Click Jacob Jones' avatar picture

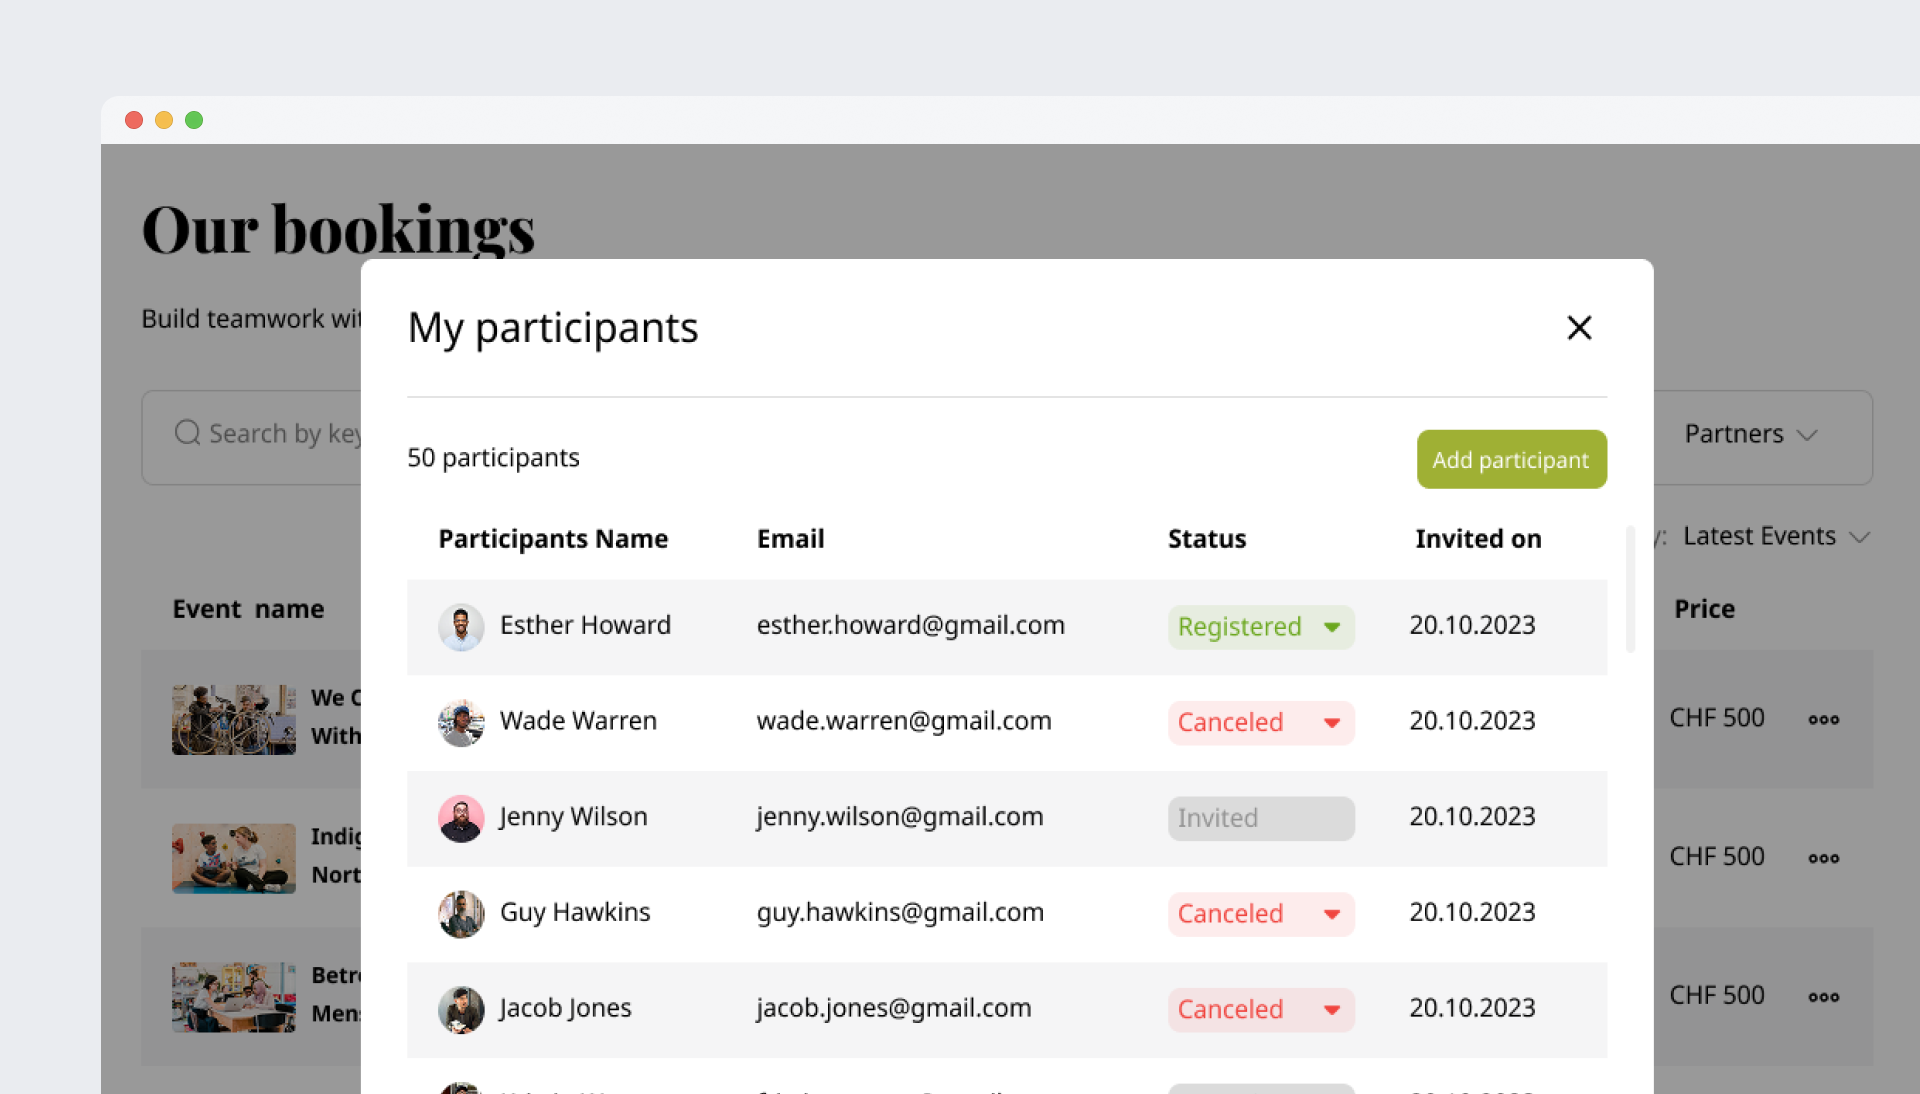(x=461, y=1010)
